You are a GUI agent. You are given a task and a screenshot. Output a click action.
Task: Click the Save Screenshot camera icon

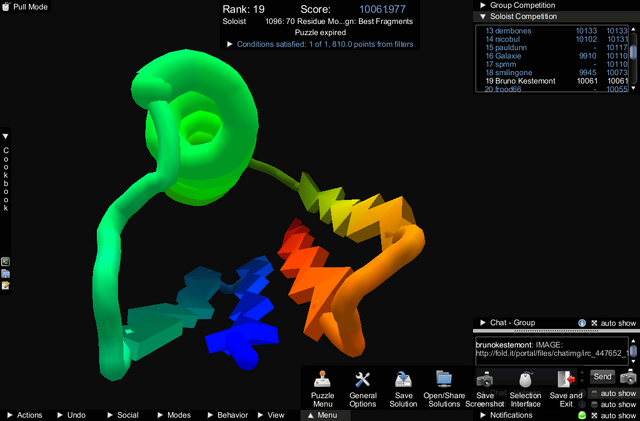tap(485, 379)
